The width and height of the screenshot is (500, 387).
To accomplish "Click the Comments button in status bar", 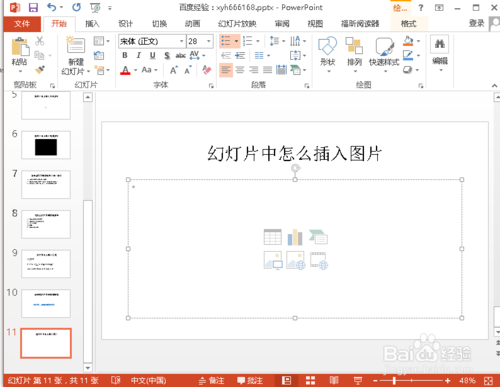I will [250, 380].
